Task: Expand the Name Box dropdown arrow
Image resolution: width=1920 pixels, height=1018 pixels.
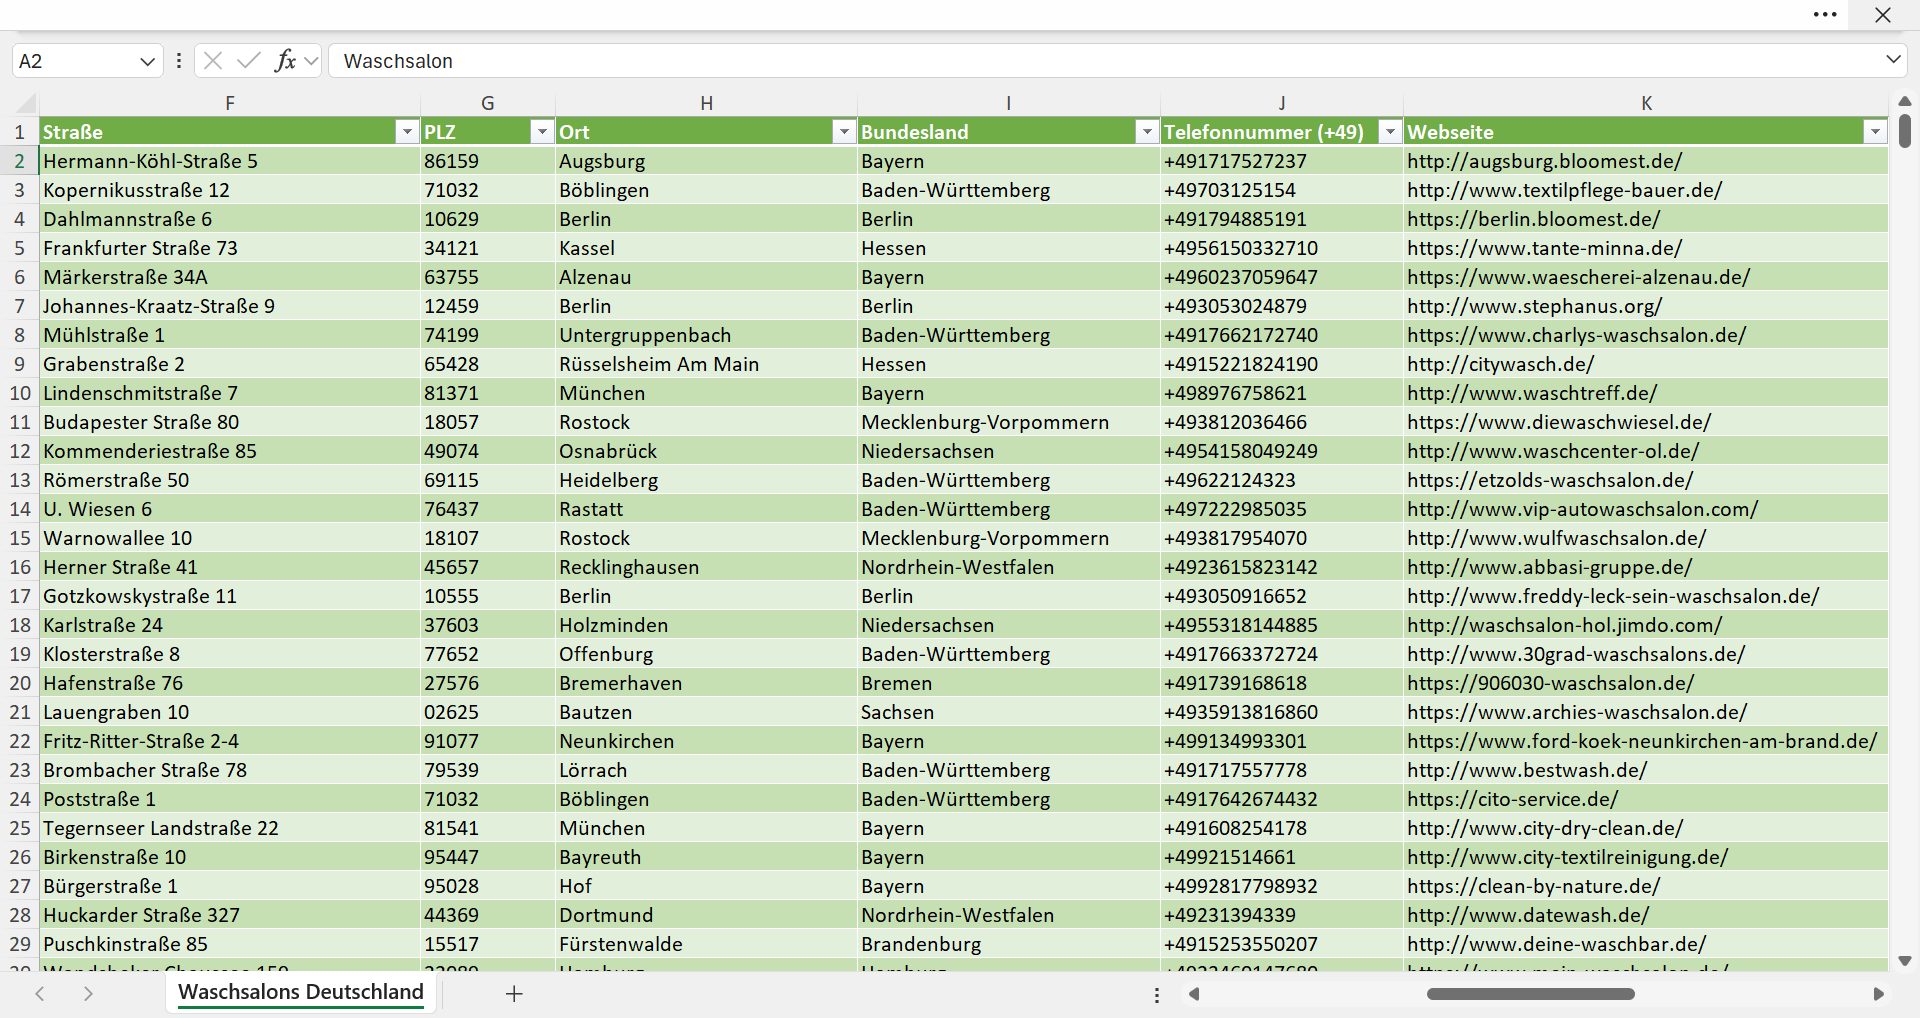Action: pos(147,61)
